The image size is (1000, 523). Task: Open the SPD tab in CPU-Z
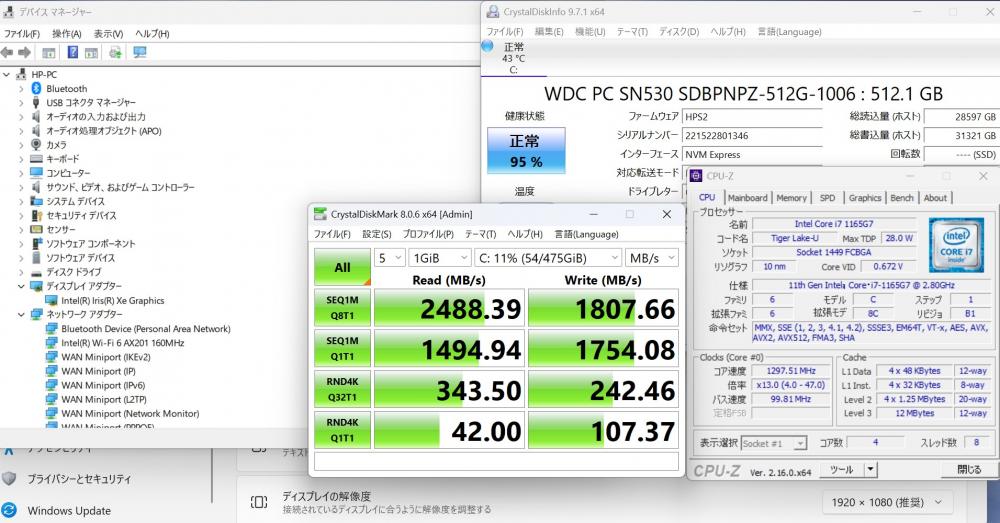point(827,198)
